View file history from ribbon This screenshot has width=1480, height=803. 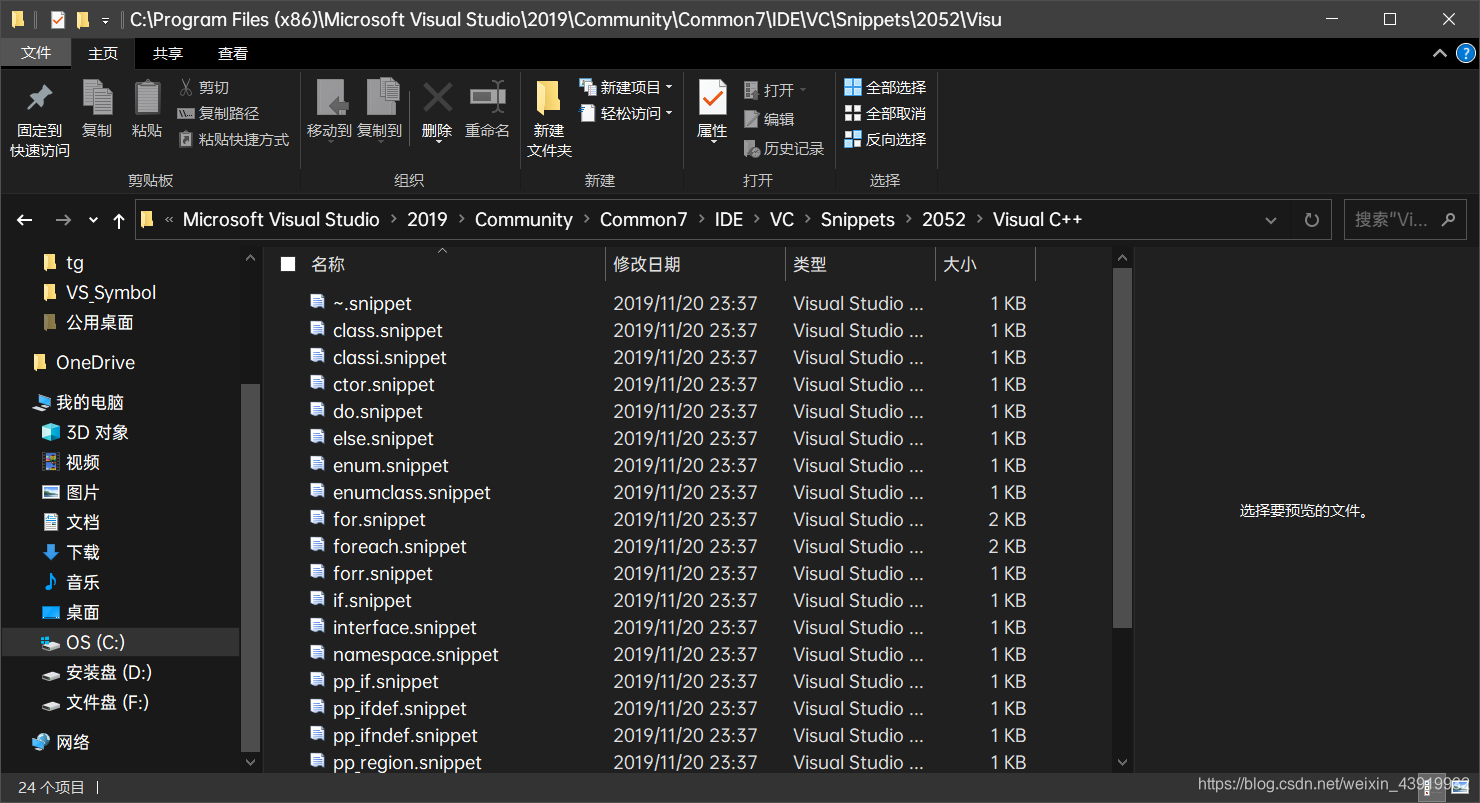784,149
